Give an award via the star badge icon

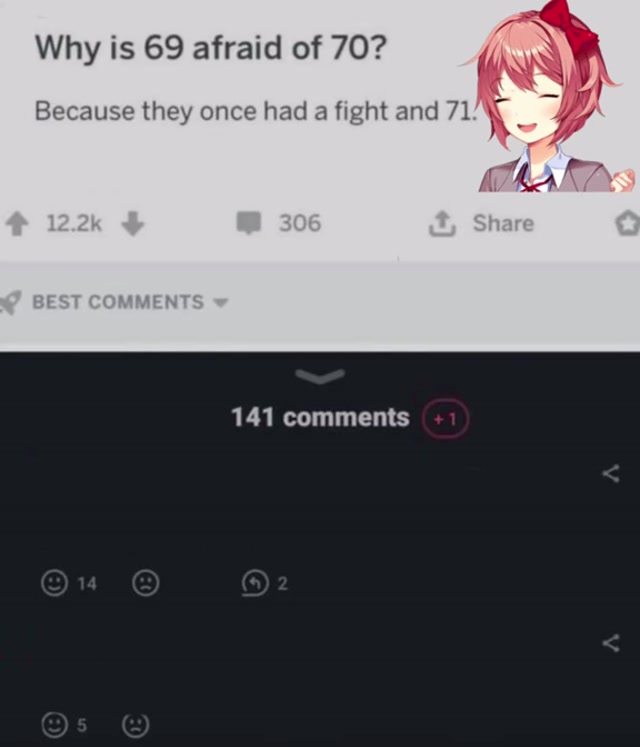pos(627,223)
